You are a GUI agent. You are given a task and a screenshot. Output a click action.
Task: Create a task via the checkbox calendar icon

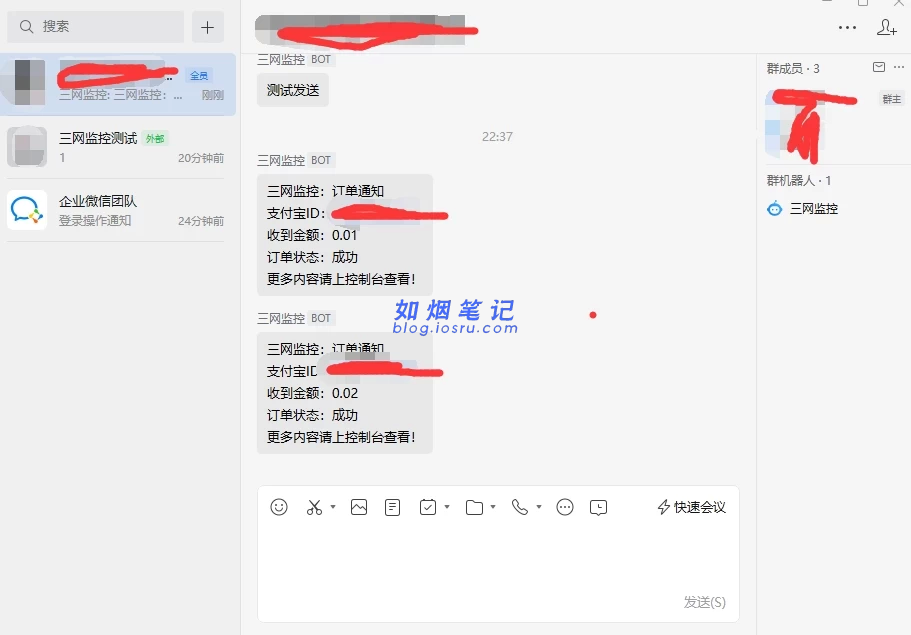(x=428, y=507)
